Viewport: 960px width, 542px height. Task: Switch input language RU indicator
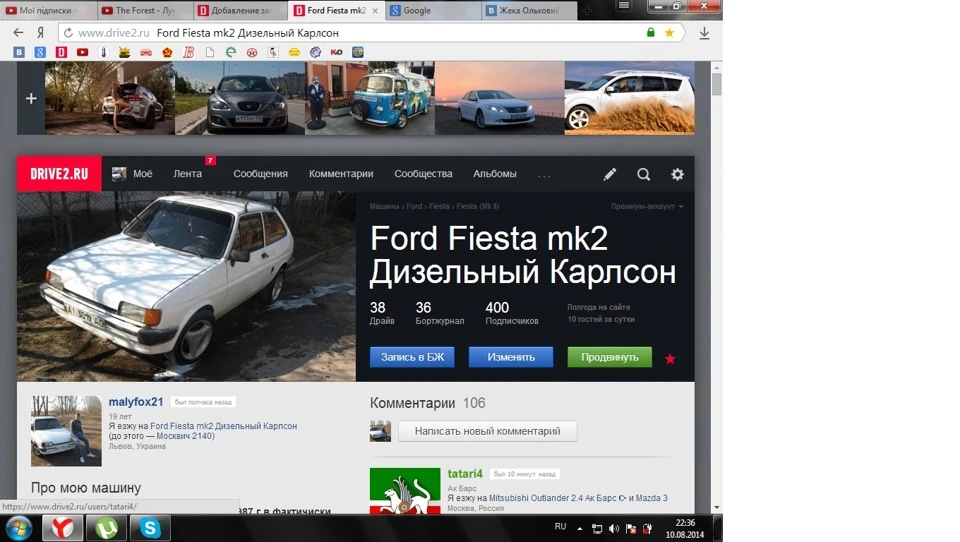pos(560,527)
